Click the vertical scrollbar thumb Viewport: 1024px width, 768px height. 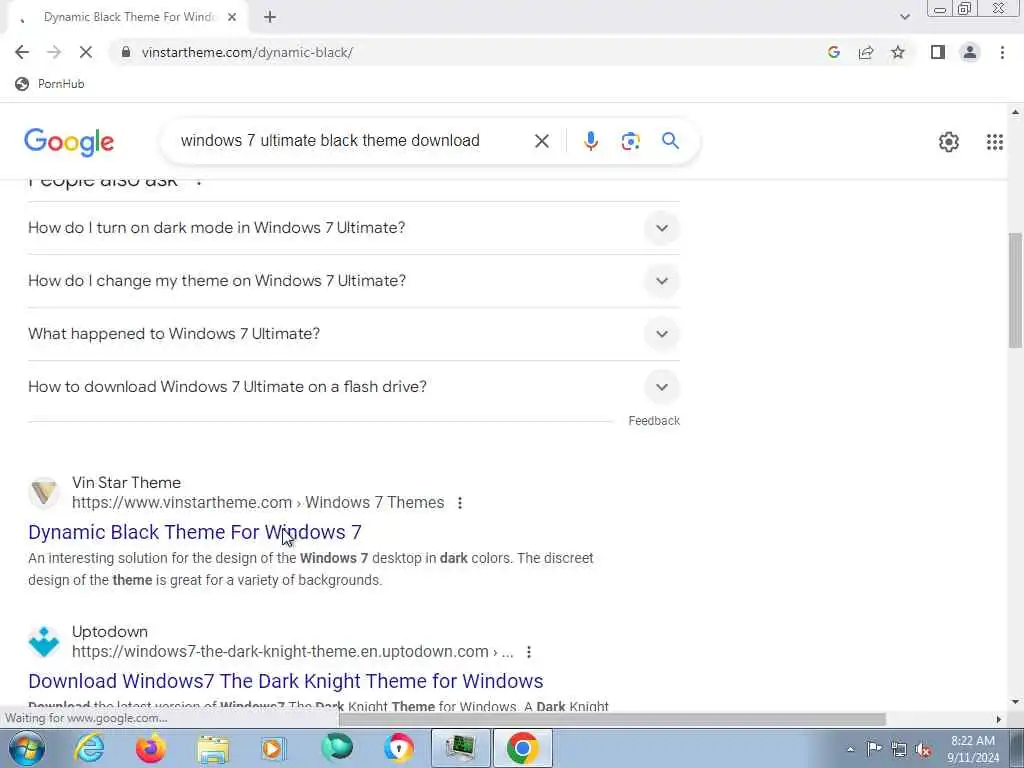(1016, 290)
